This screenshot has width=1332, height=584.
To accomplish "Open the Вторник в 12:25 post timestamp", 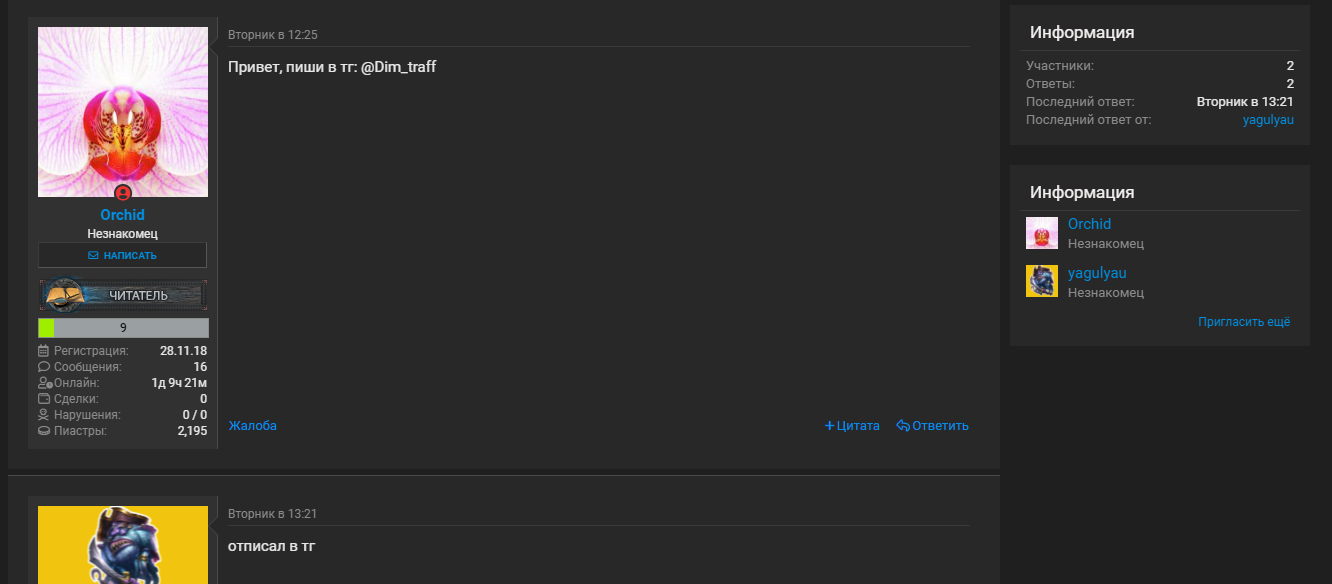I will (x=273, y=35).
